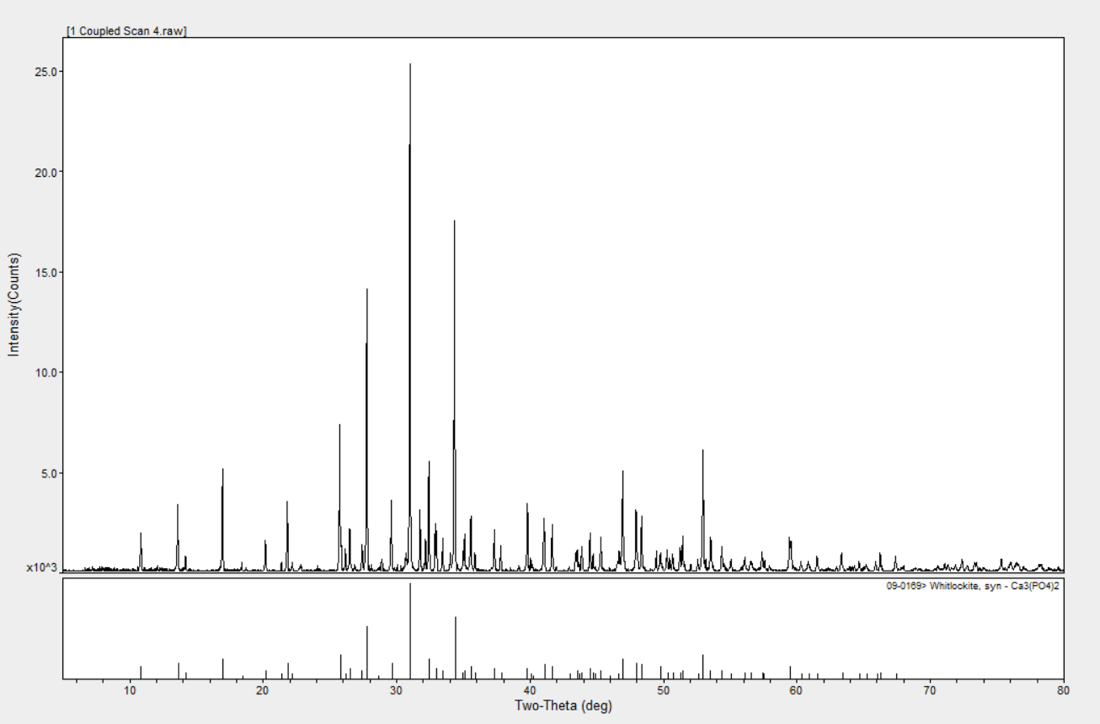Click the 20.0 tick on the intensity axis
Viewport: 1100px width, 724px height.
[45, 172]
